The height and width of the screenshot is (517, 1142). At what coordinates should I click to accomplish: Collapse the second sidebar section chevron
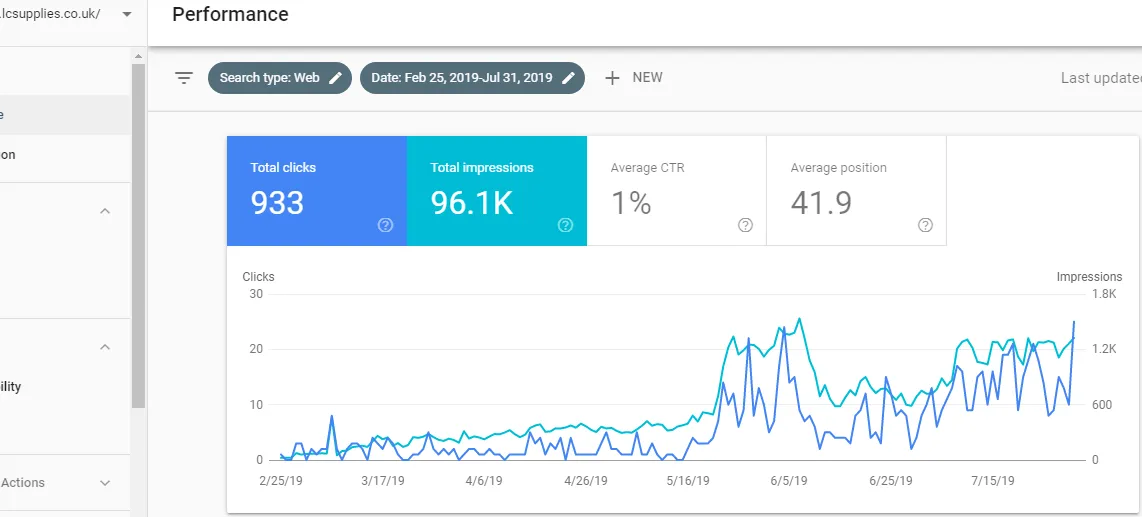(105, 347)
